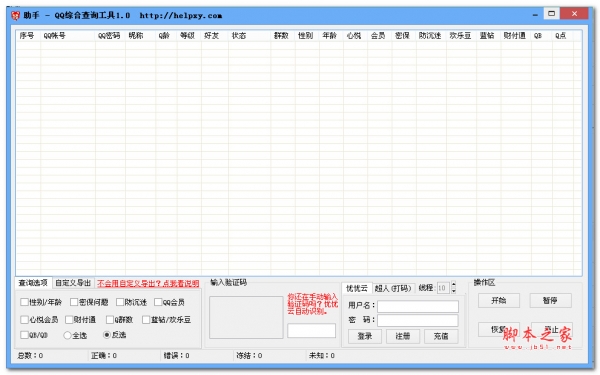Focus the 密码 input field
The width and height of the screenshot is (600, 375).
(x=418, y=320)
